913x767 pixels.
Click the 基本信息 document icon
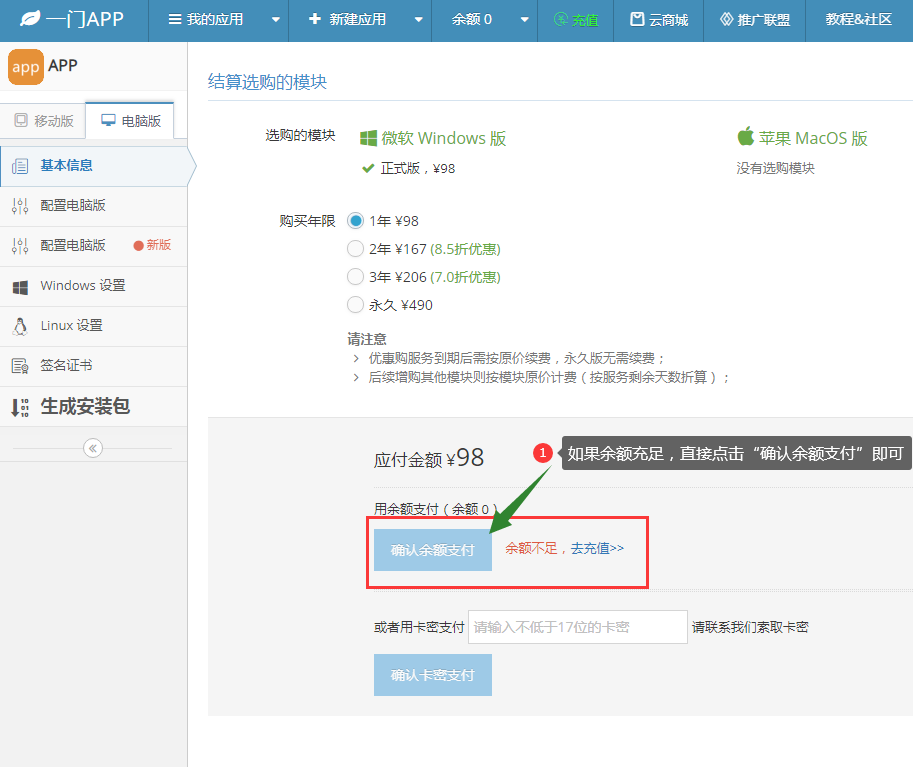[x=20, y=166]
